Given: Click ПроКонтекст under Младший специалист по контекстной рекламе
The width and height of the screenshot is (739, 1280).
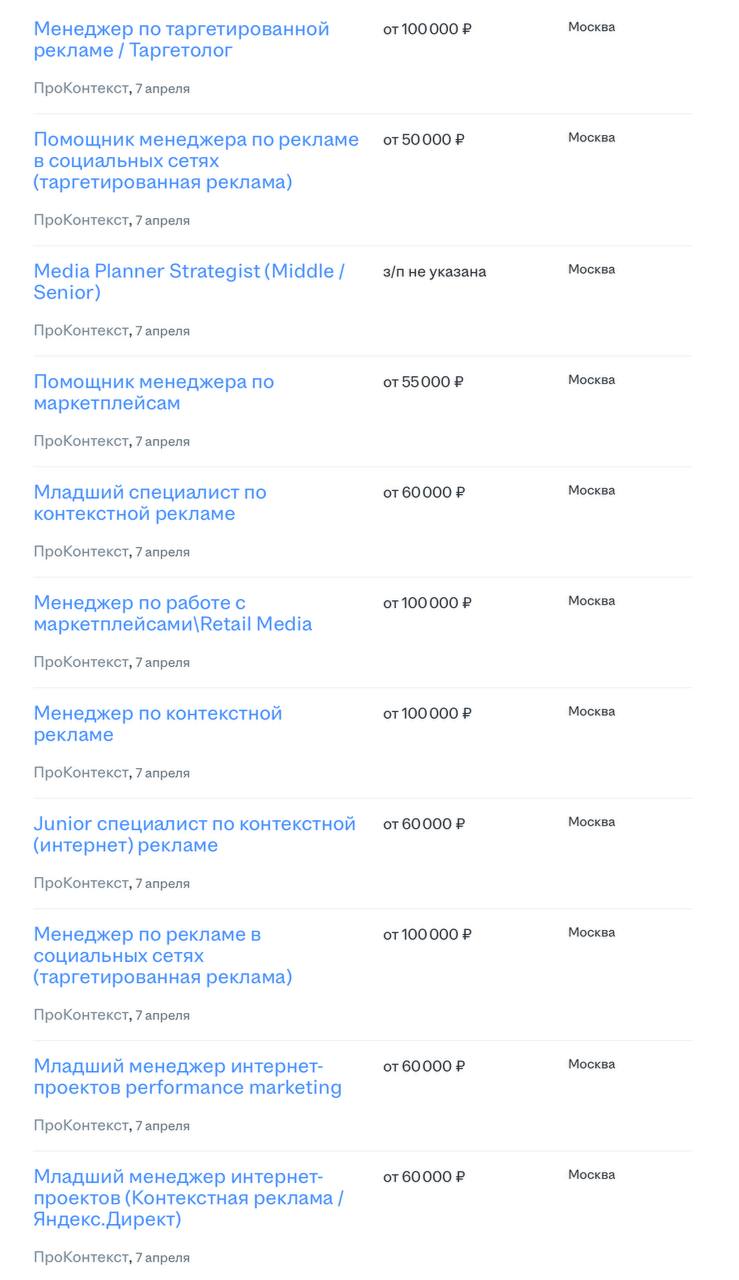Looking at the screenshot, I should click(x=81, y=552).
